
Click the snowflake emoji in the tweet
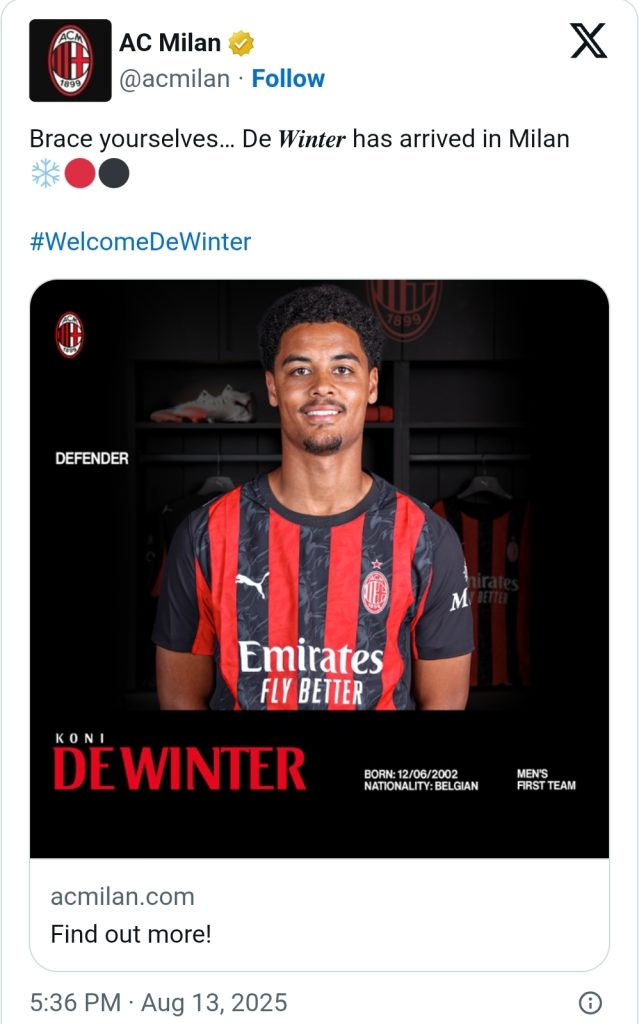[45, 174]
